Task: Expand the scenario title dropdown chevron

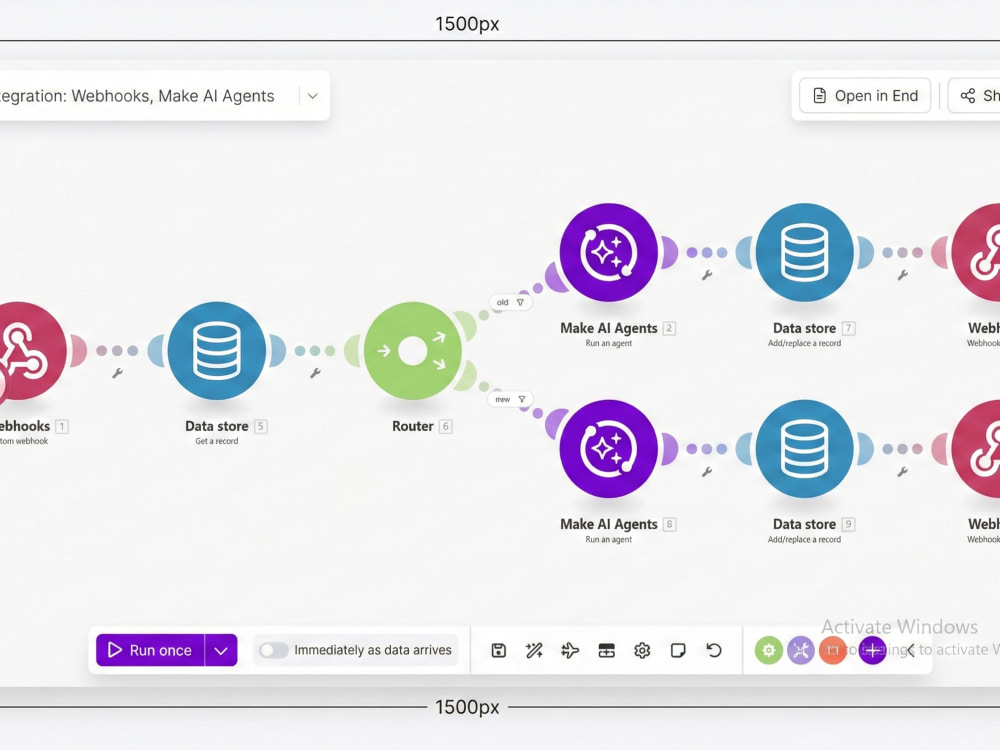Action: click(312, 96)
